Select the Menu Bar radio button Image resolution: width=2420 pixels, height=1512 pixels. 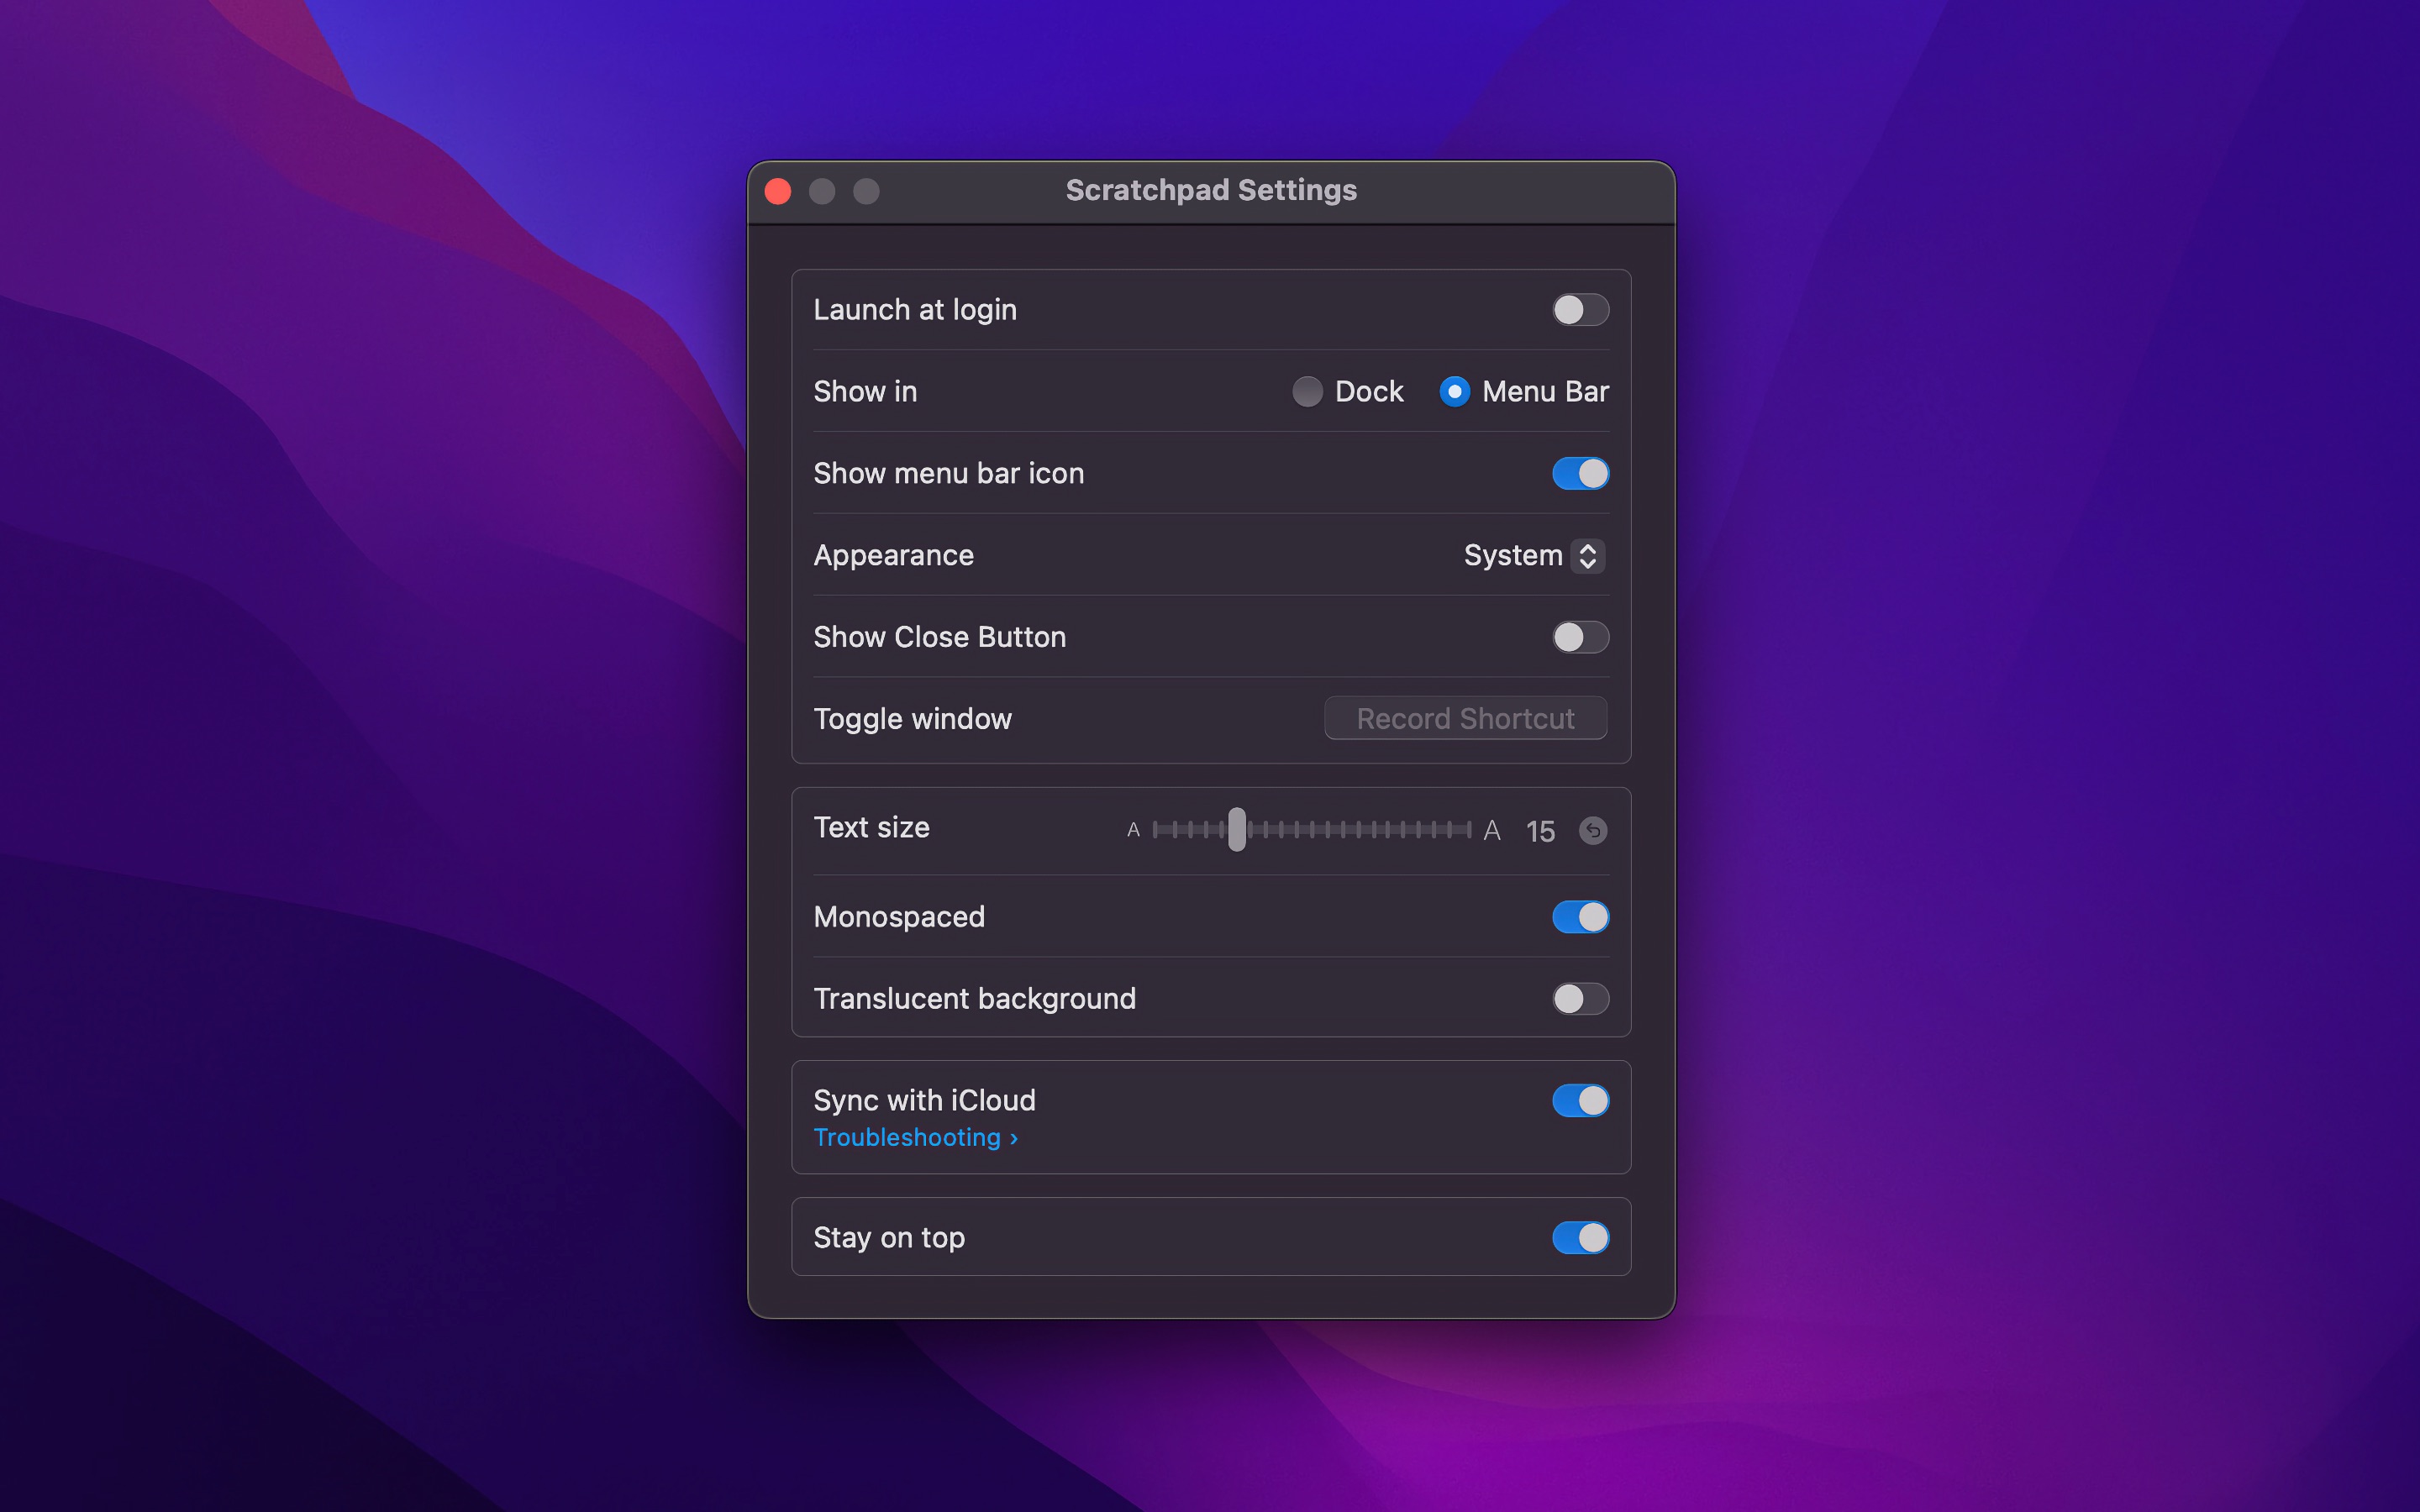click(1454, 391)
